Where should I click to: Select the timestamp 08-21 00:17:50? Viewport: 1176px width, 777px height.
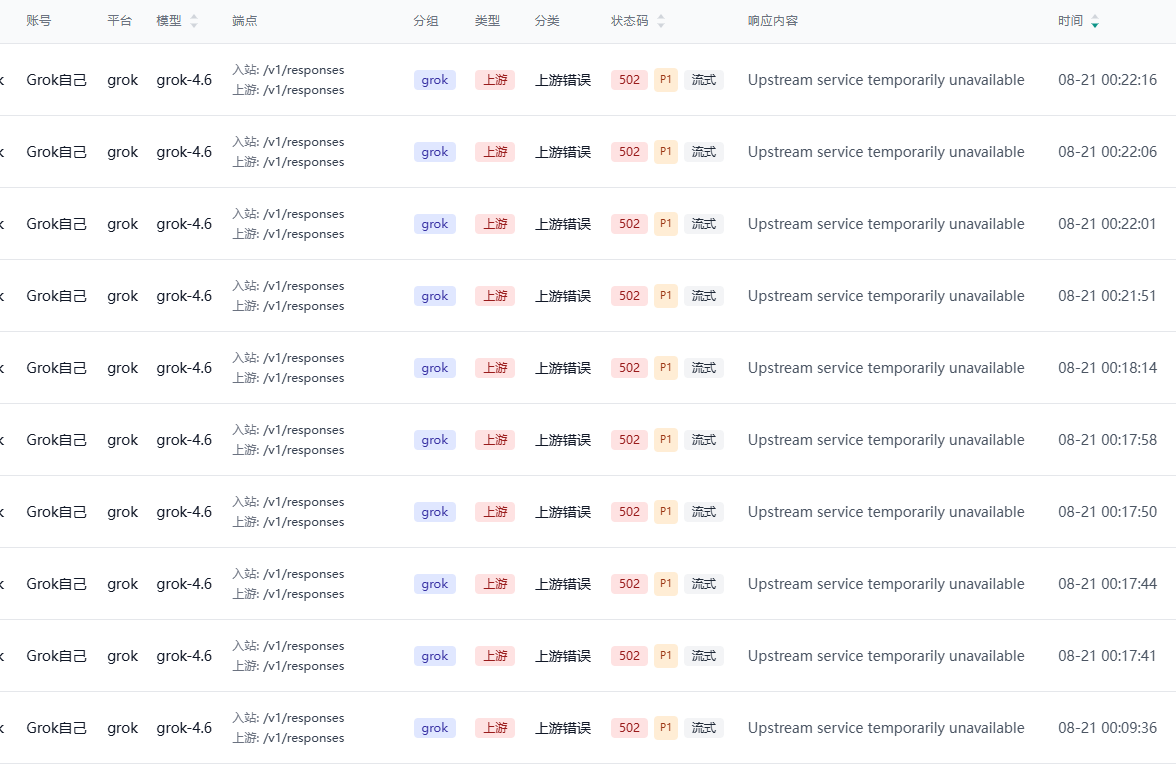point(1108,512)
